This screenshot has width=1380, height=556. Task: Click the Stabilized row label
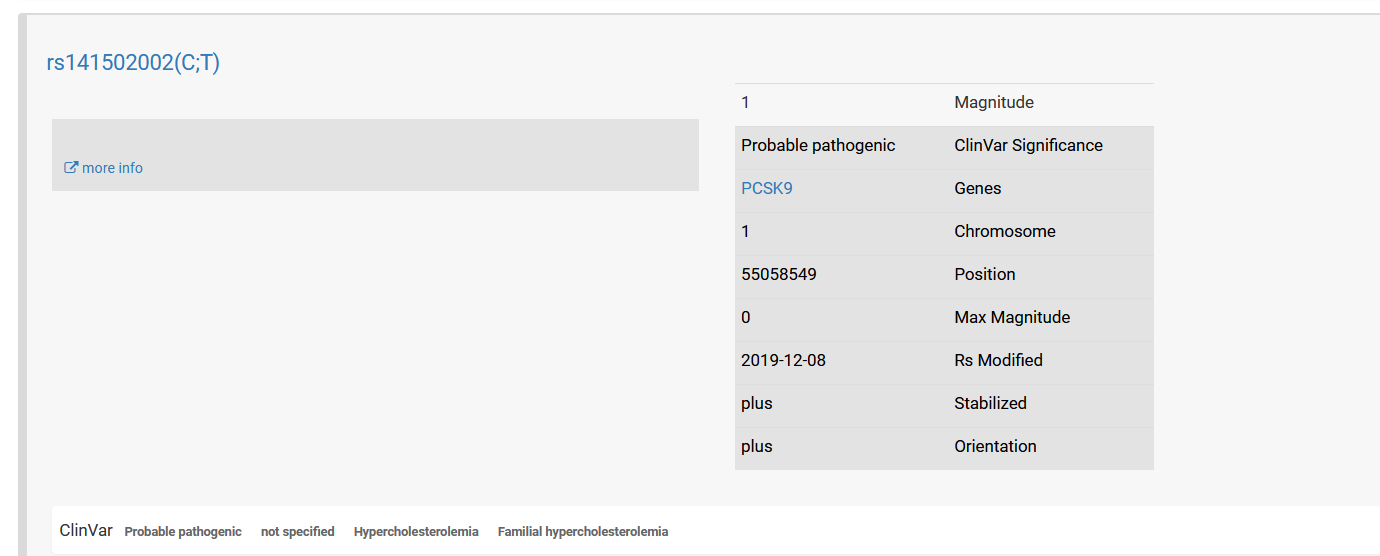click(x=991, y=403)
